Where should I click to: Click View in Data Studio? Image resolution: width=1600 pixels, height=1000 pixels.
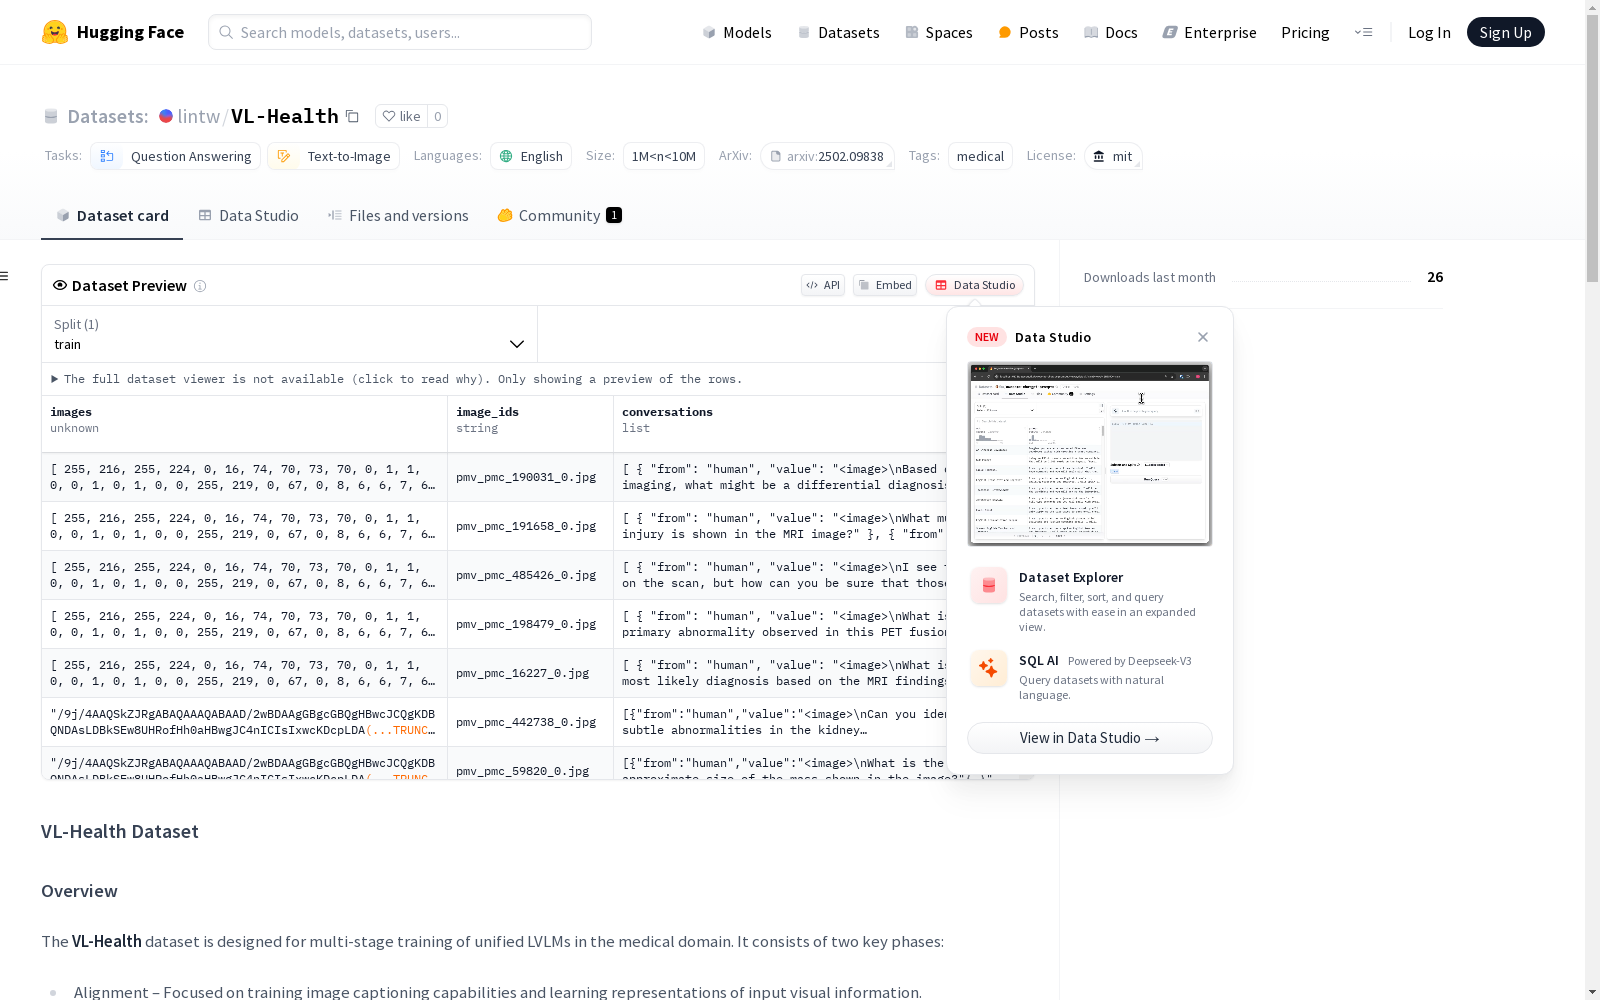1089,738
